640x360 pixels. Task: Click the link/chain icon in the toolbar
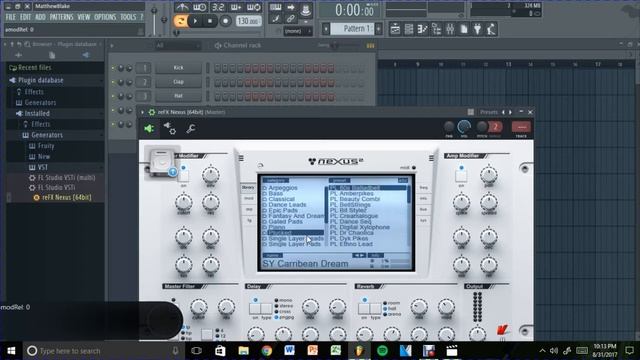point(291,18)
